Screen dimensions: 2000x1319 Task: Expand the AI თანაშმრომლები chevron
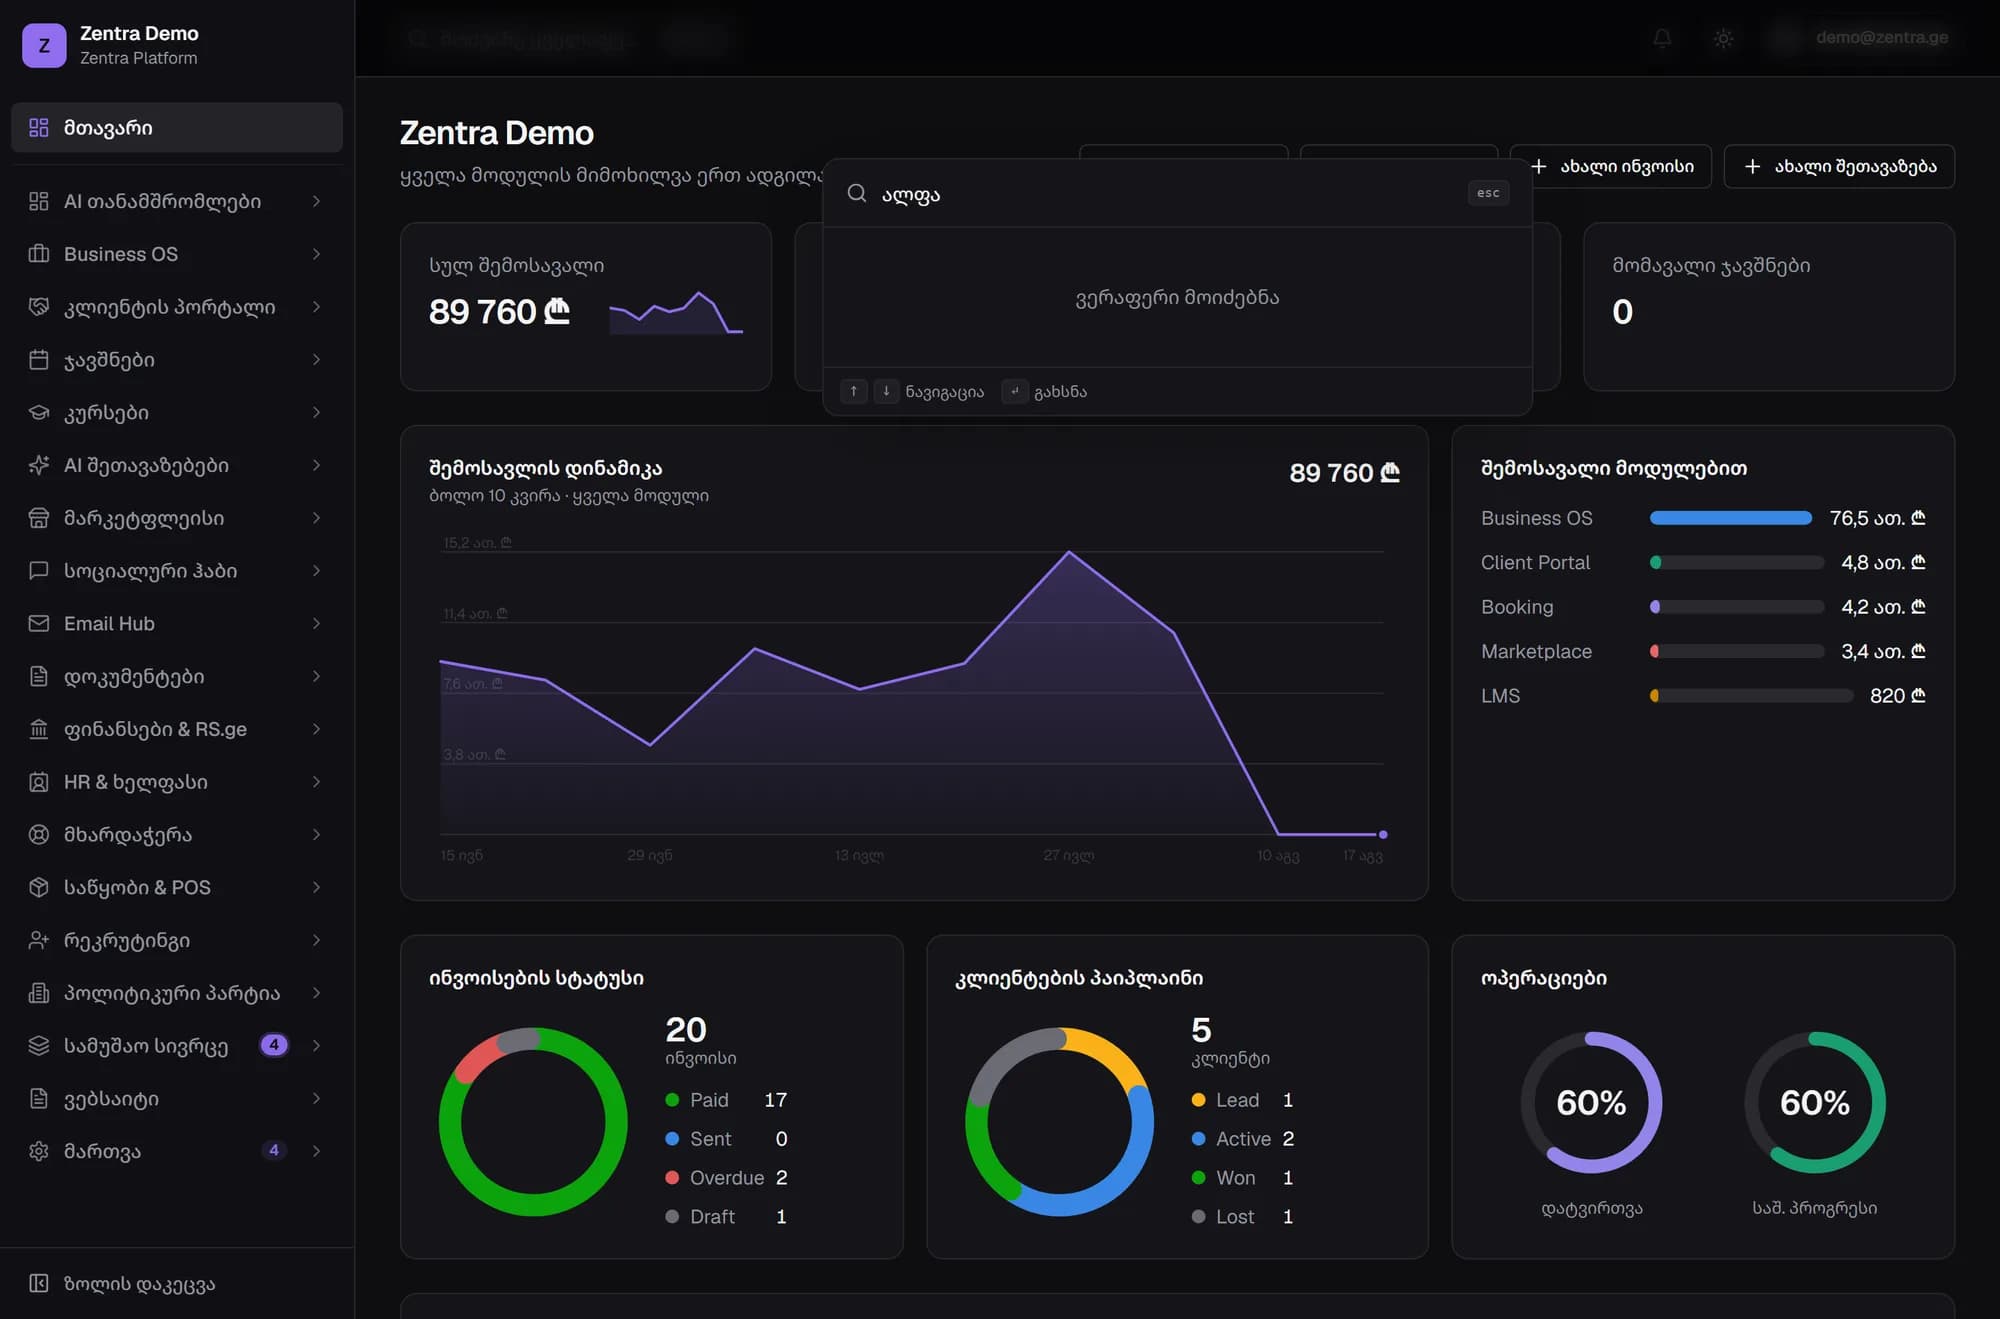pos(316,201)
